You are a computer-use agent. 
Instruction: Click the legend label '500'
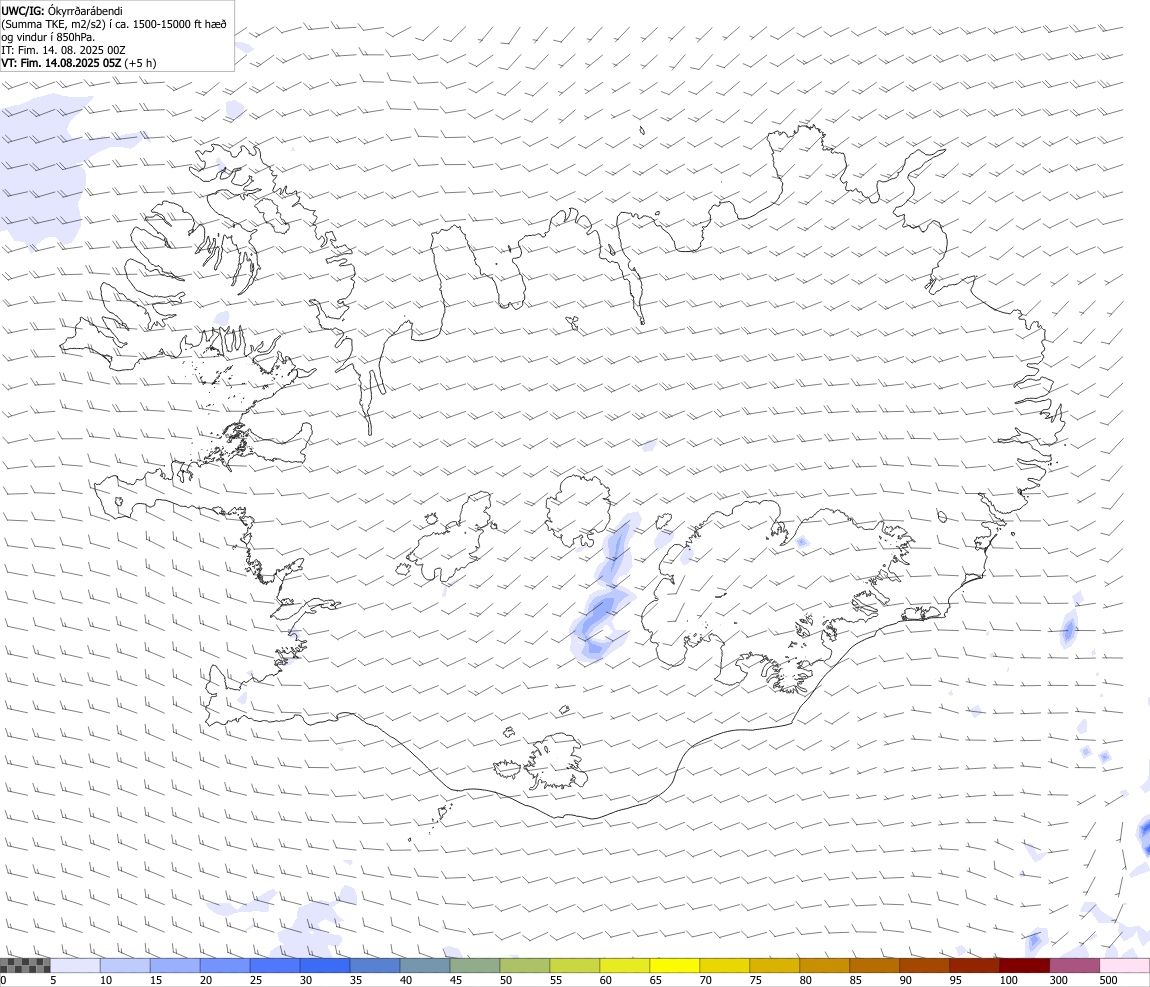[1108, 980]
